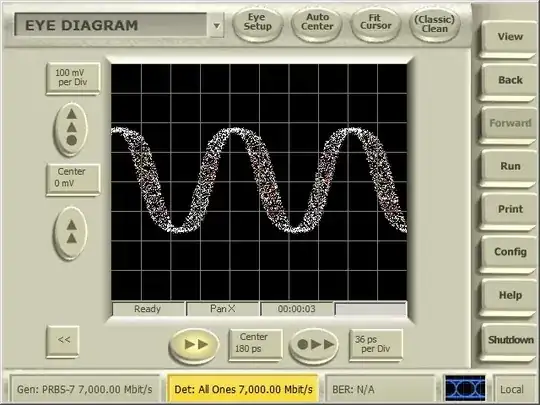Click the vertical offset double-triangle oval button
The image size is (540, 405).
tap(71, 232)
